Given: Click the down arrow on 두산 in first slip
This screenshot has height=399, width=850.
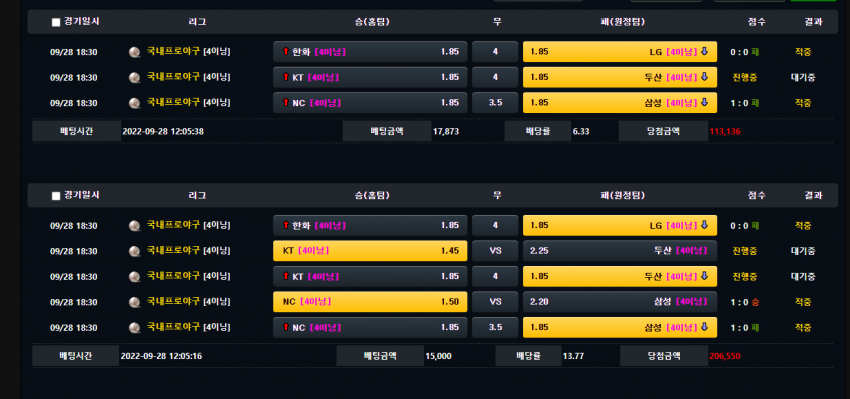Looking at the screenshot, I should click(704, 77).
